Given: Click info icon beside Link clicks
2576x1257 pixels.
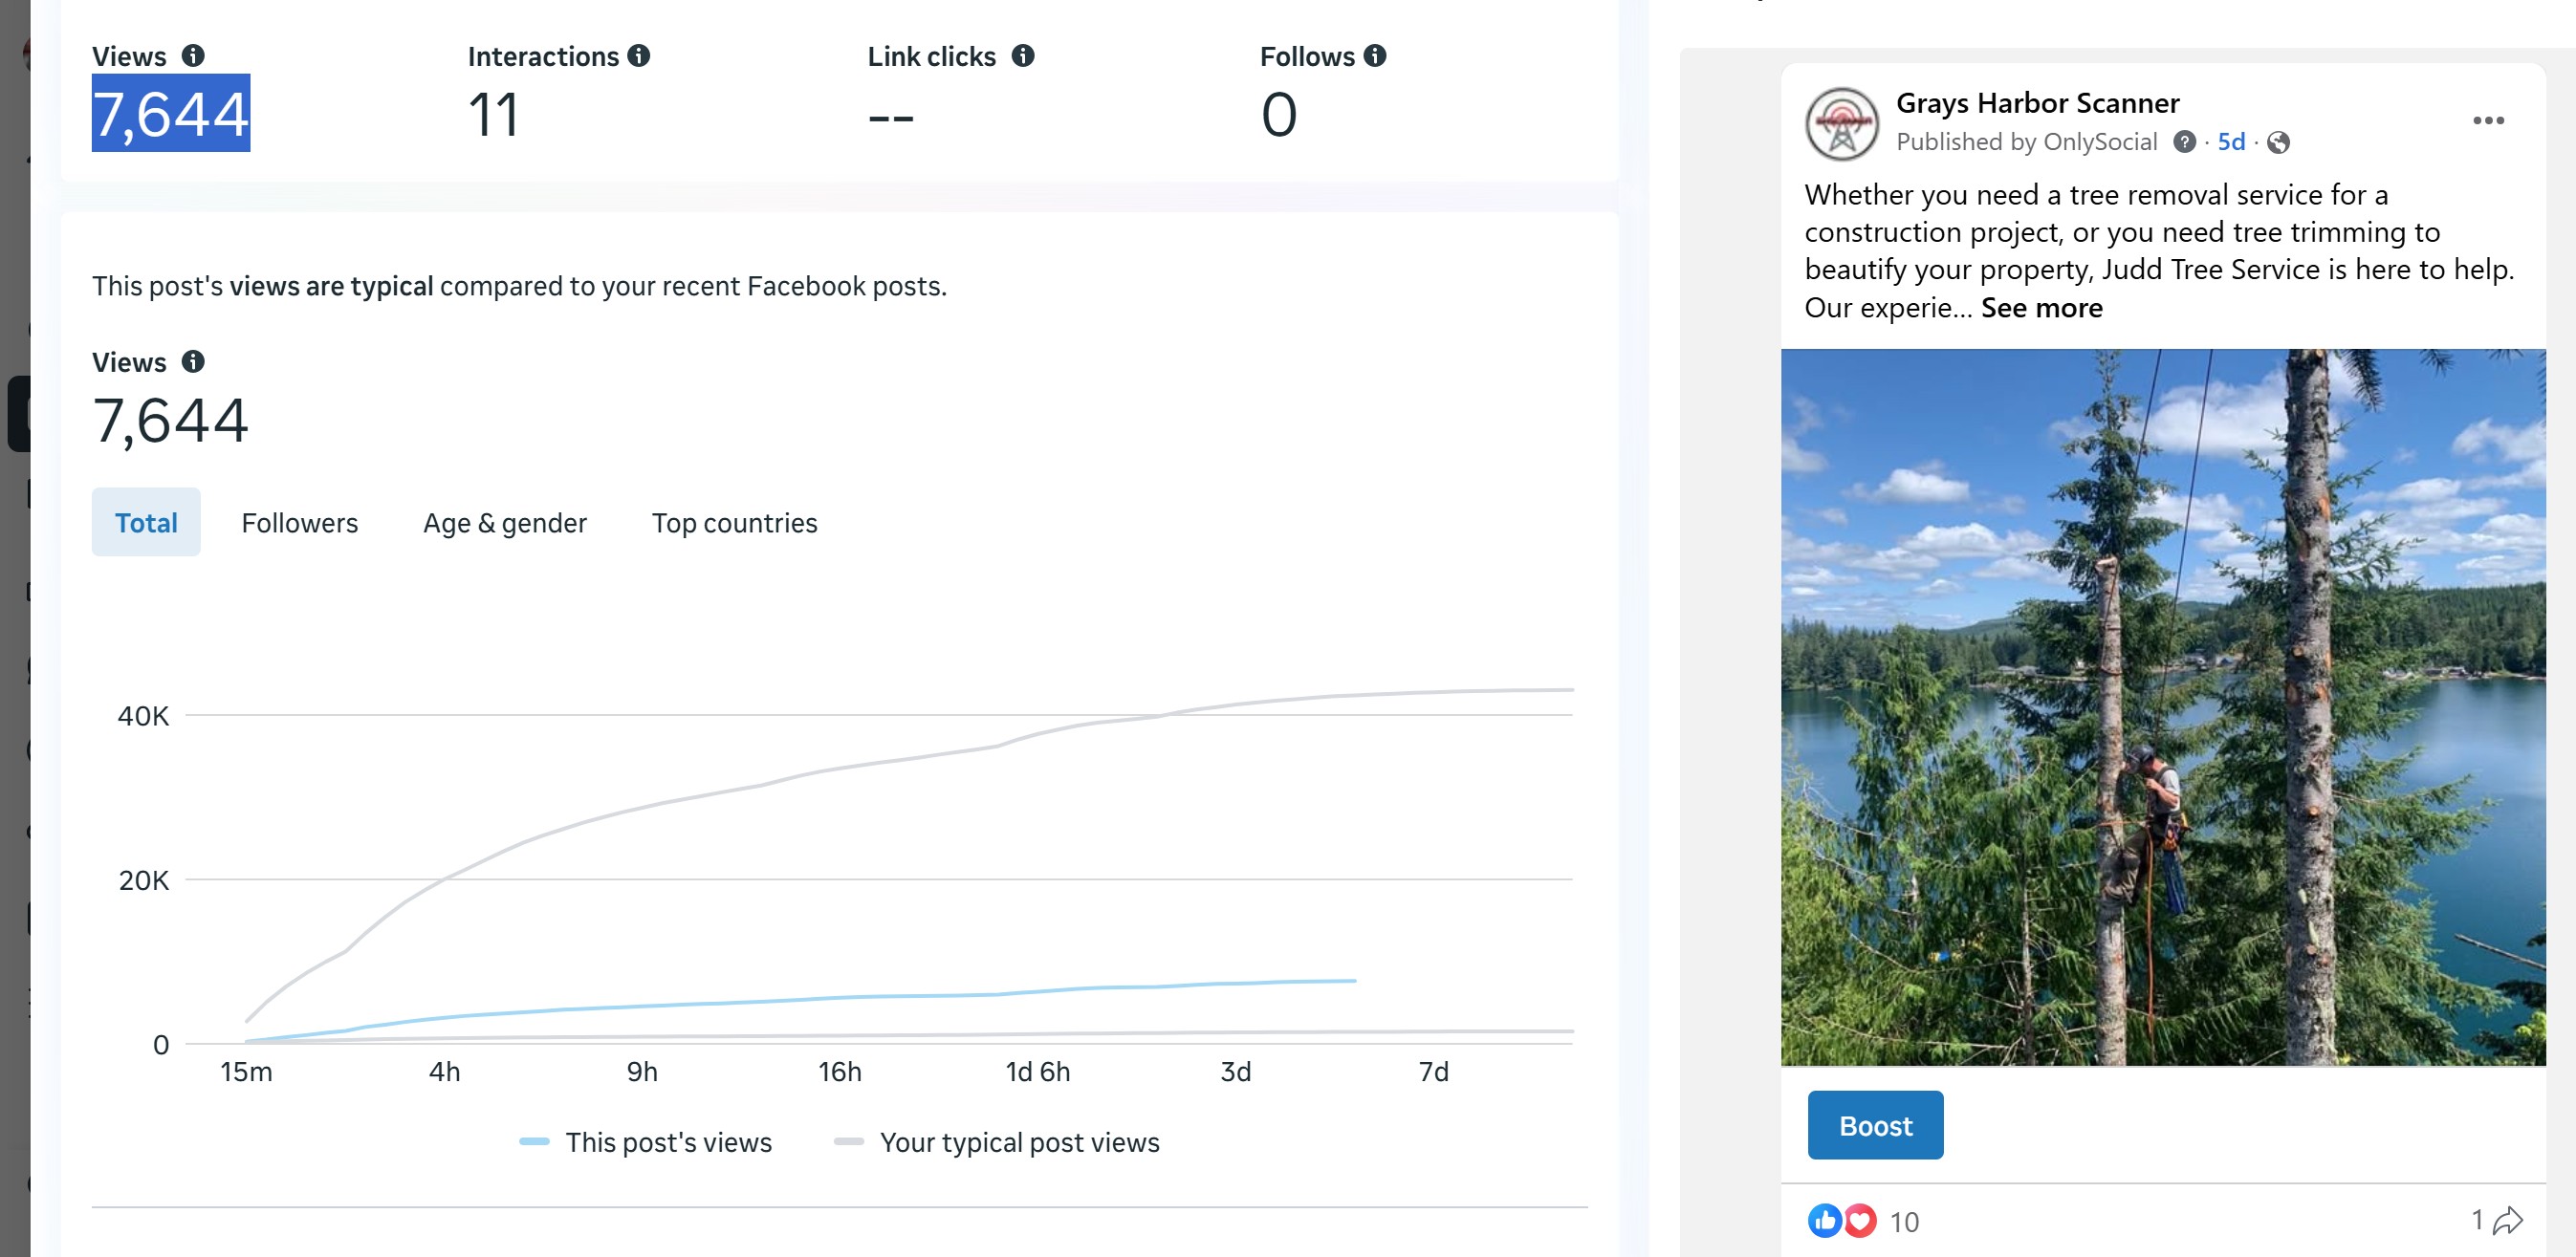Looking at the screenshot, I should [1022, 56].
